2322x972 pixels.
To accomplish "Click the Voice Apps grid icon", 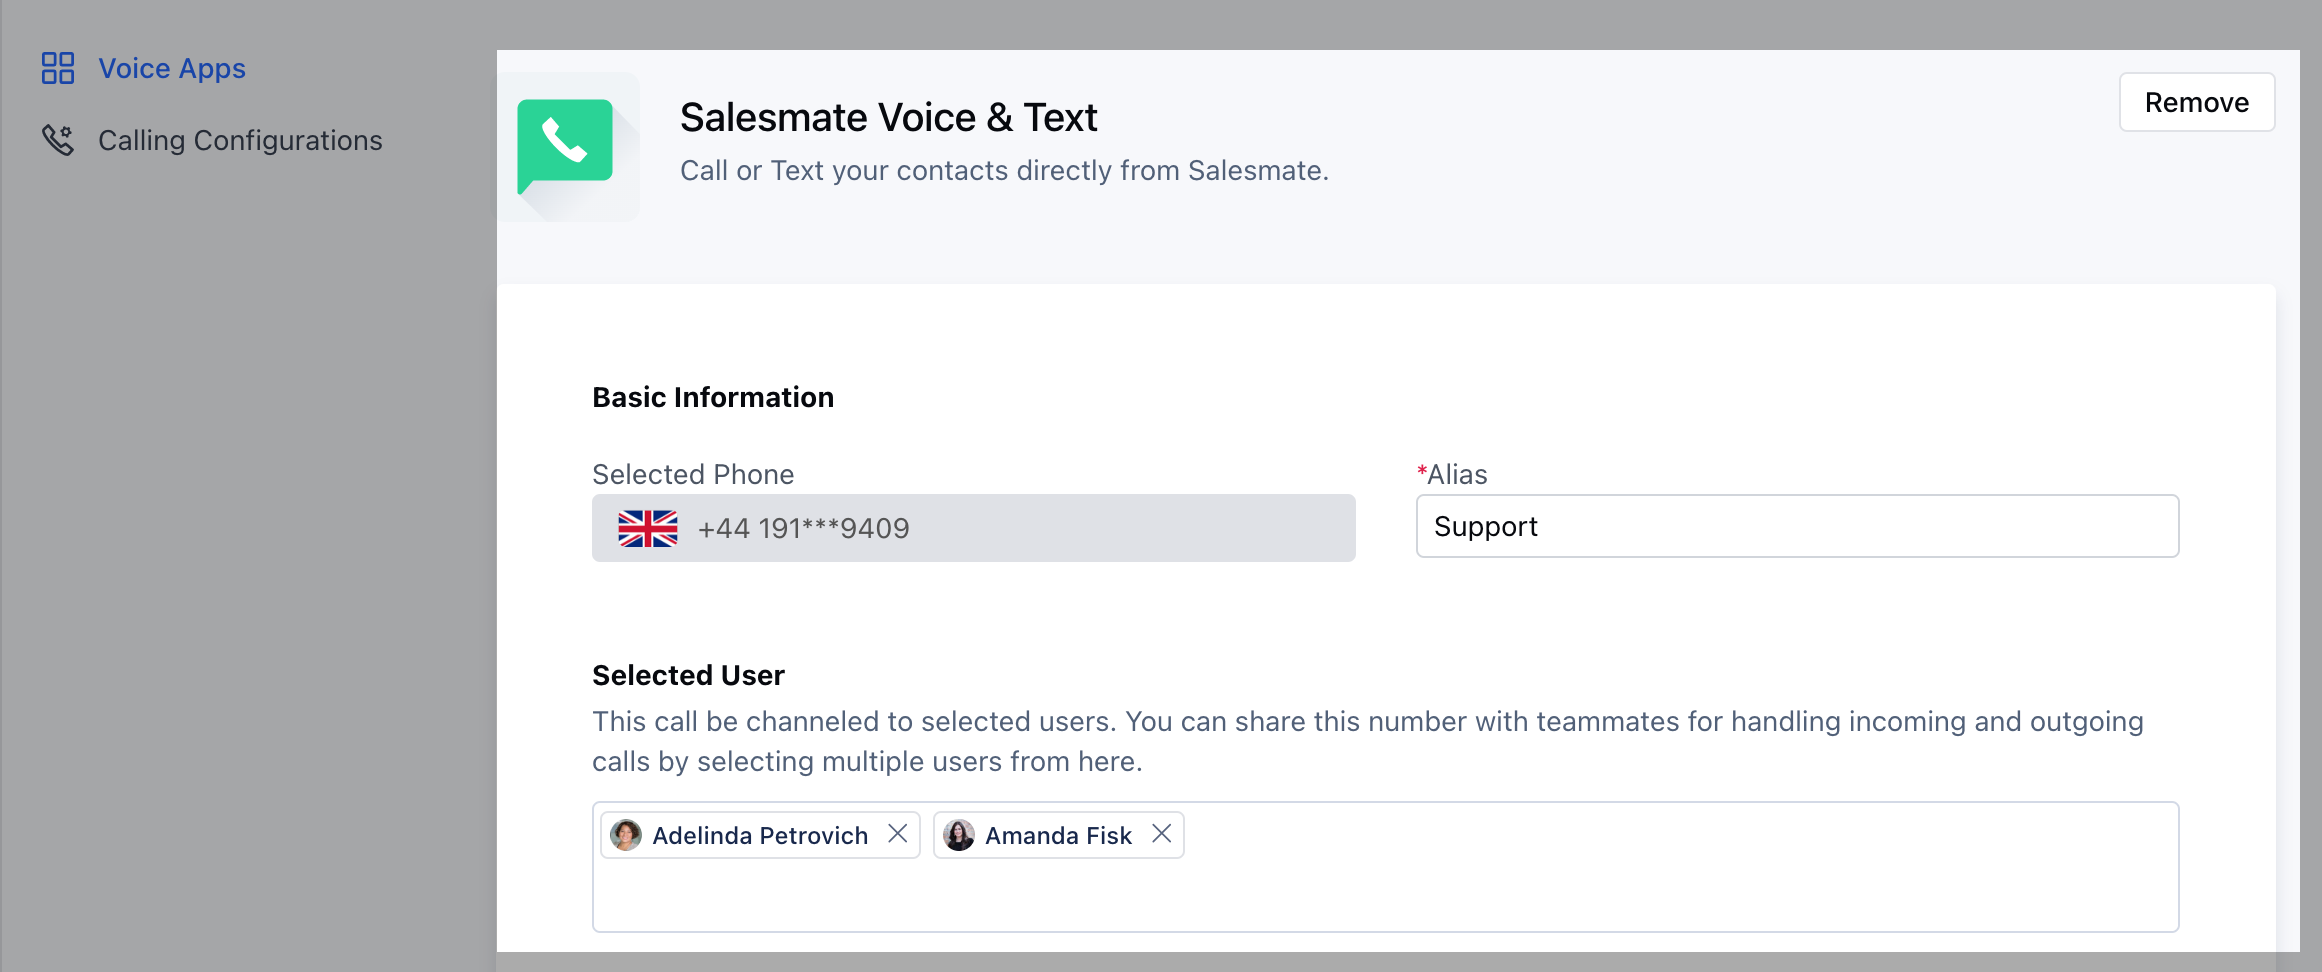I will tap(58, 68).
